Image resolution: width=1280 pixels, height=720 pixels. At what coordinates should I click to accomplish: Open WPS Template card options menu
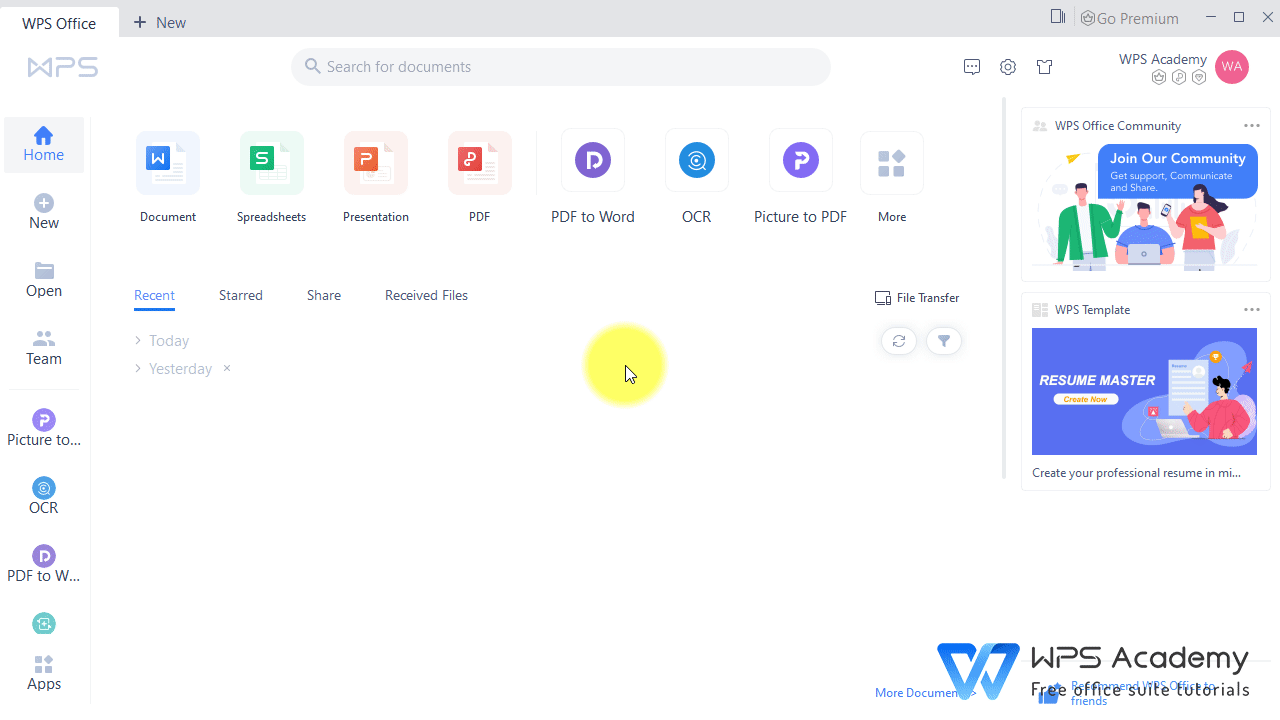1252,310
